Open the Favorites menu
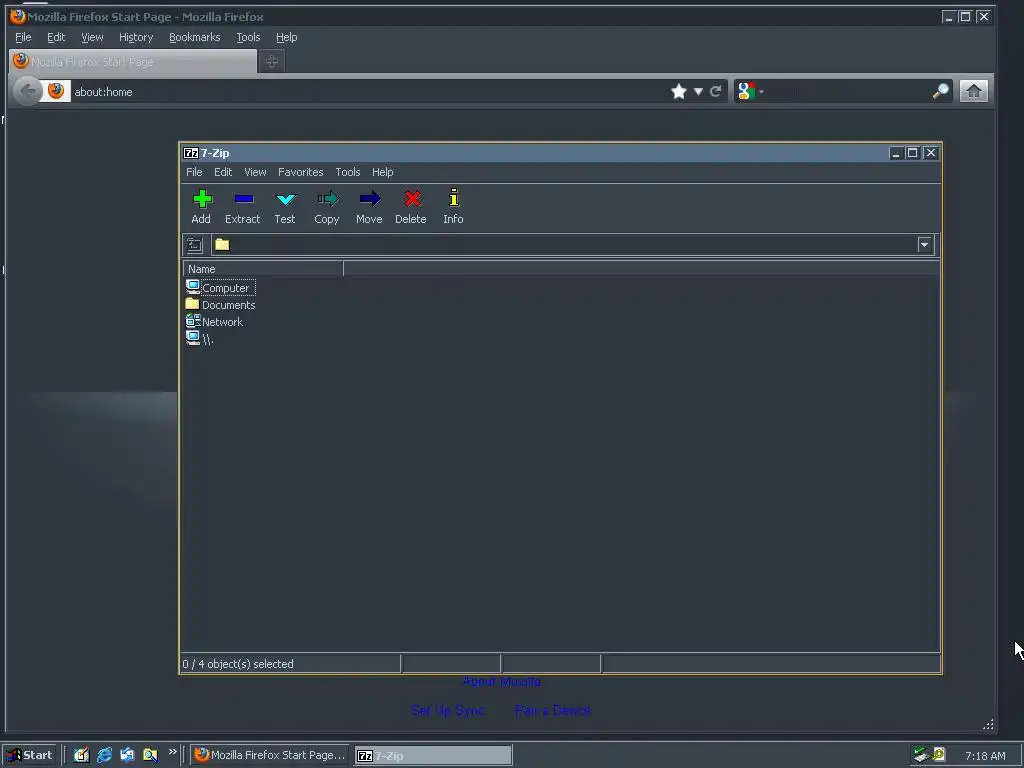This screenshot has height=768, width=1024. coord(300,172)
